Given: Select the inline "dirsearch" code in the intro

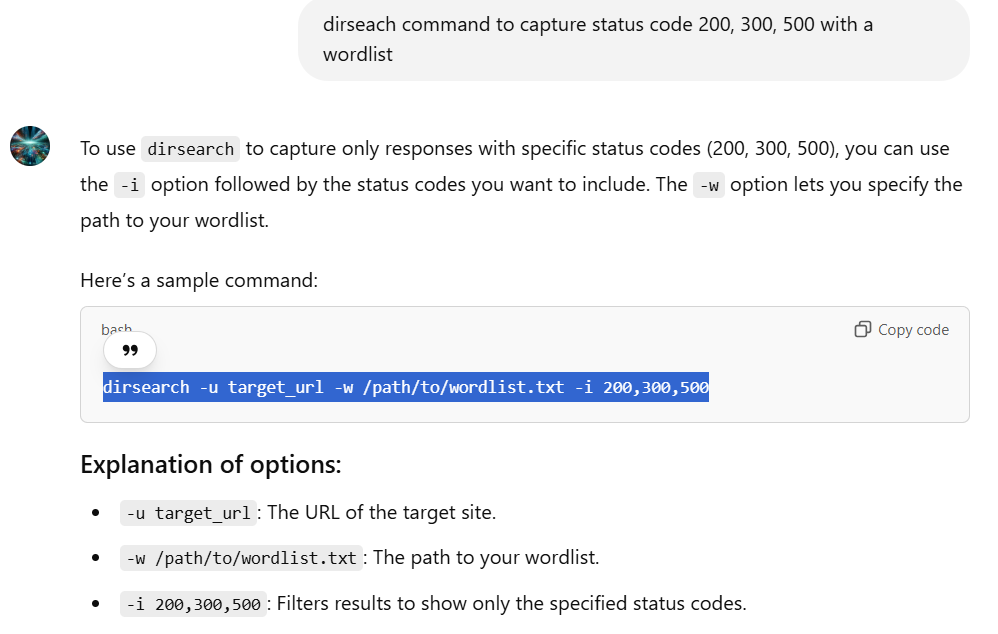Looking at the screenshot, I should tap(190, 149).
